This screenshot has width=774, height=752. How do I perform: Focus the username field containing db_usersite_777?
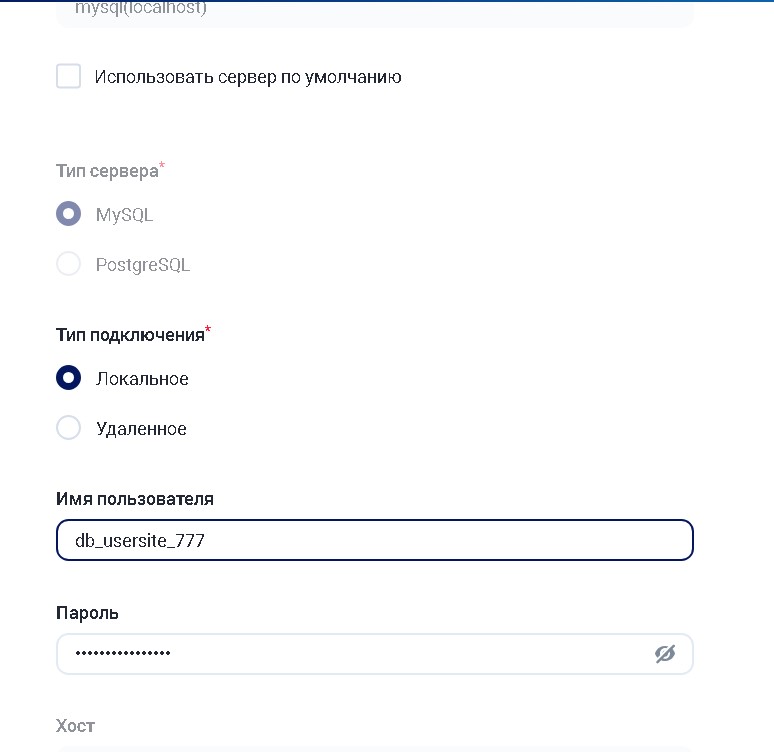click(x=374, y=540)
